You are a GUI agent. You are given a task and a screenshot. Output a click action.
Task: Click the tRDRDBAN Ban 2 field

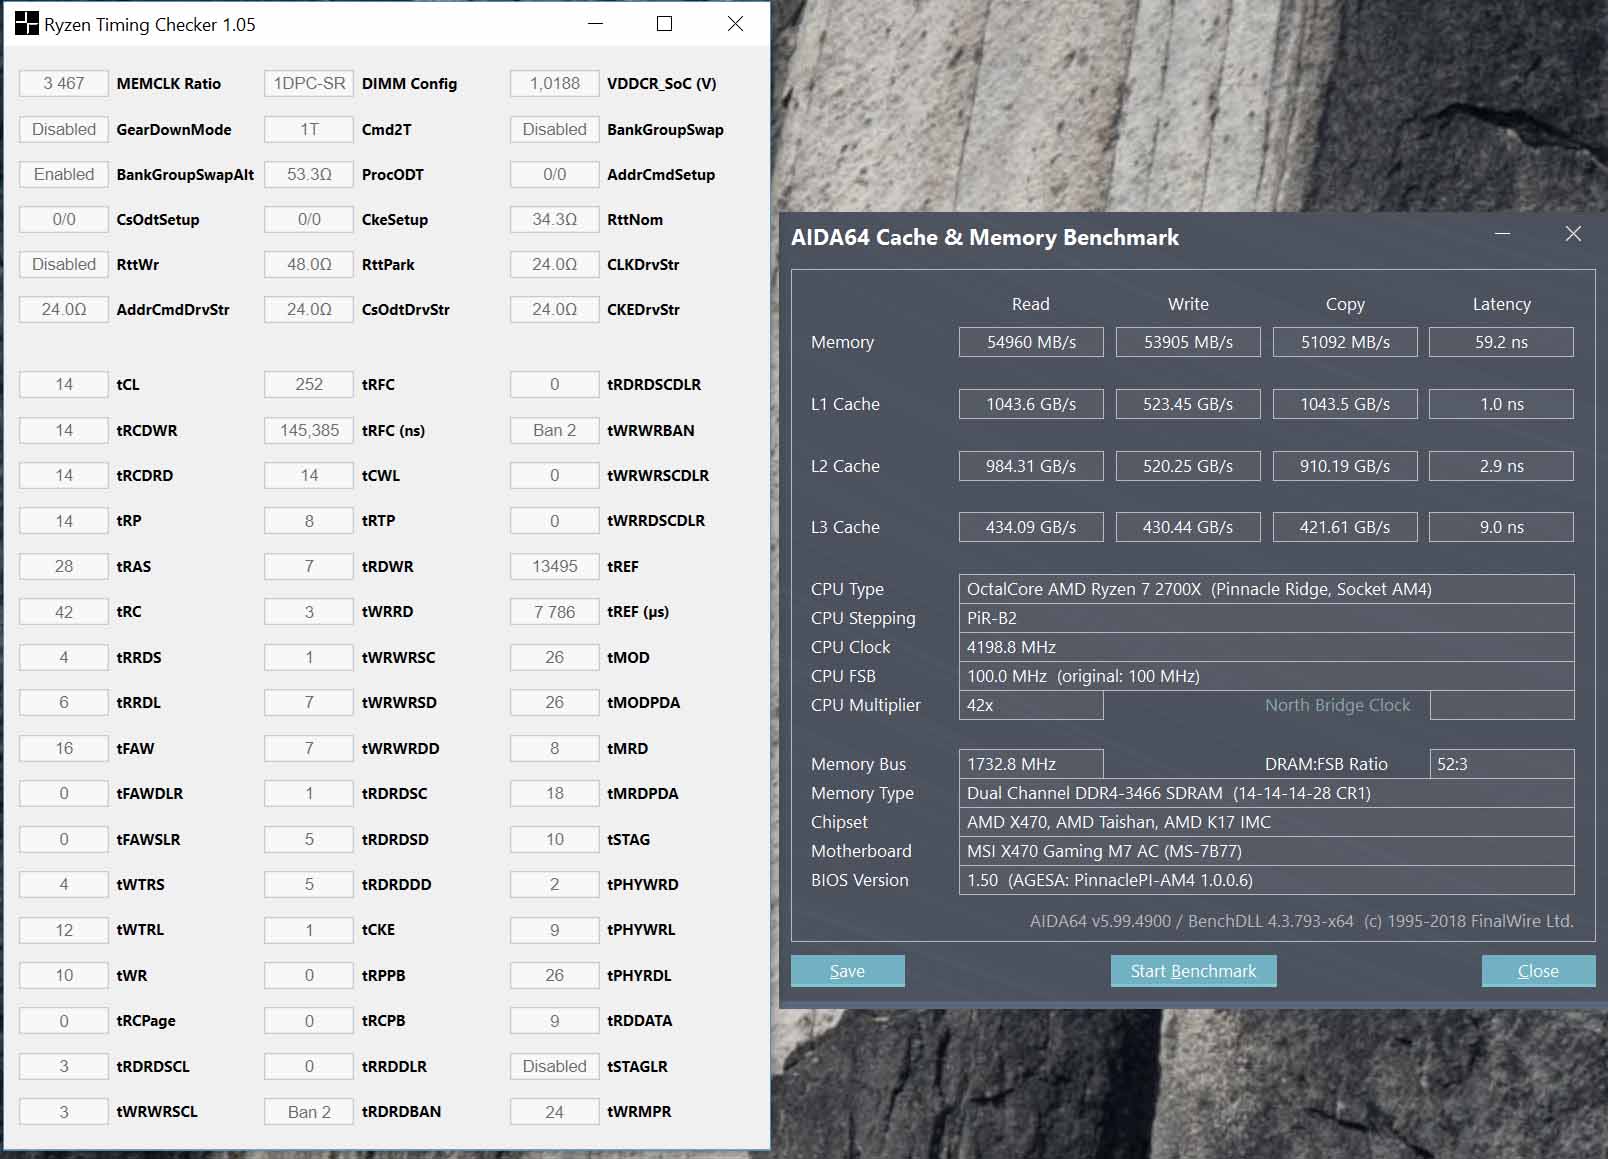(x=309, y=1112)
